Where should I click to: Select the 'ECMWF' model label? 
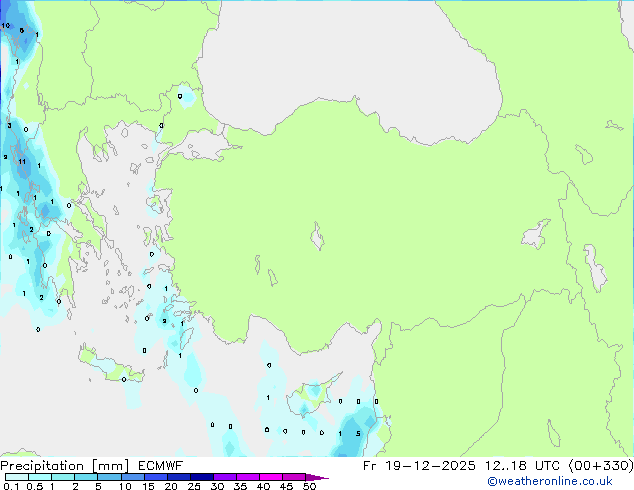pyautogui.click(x=160, y=466)
